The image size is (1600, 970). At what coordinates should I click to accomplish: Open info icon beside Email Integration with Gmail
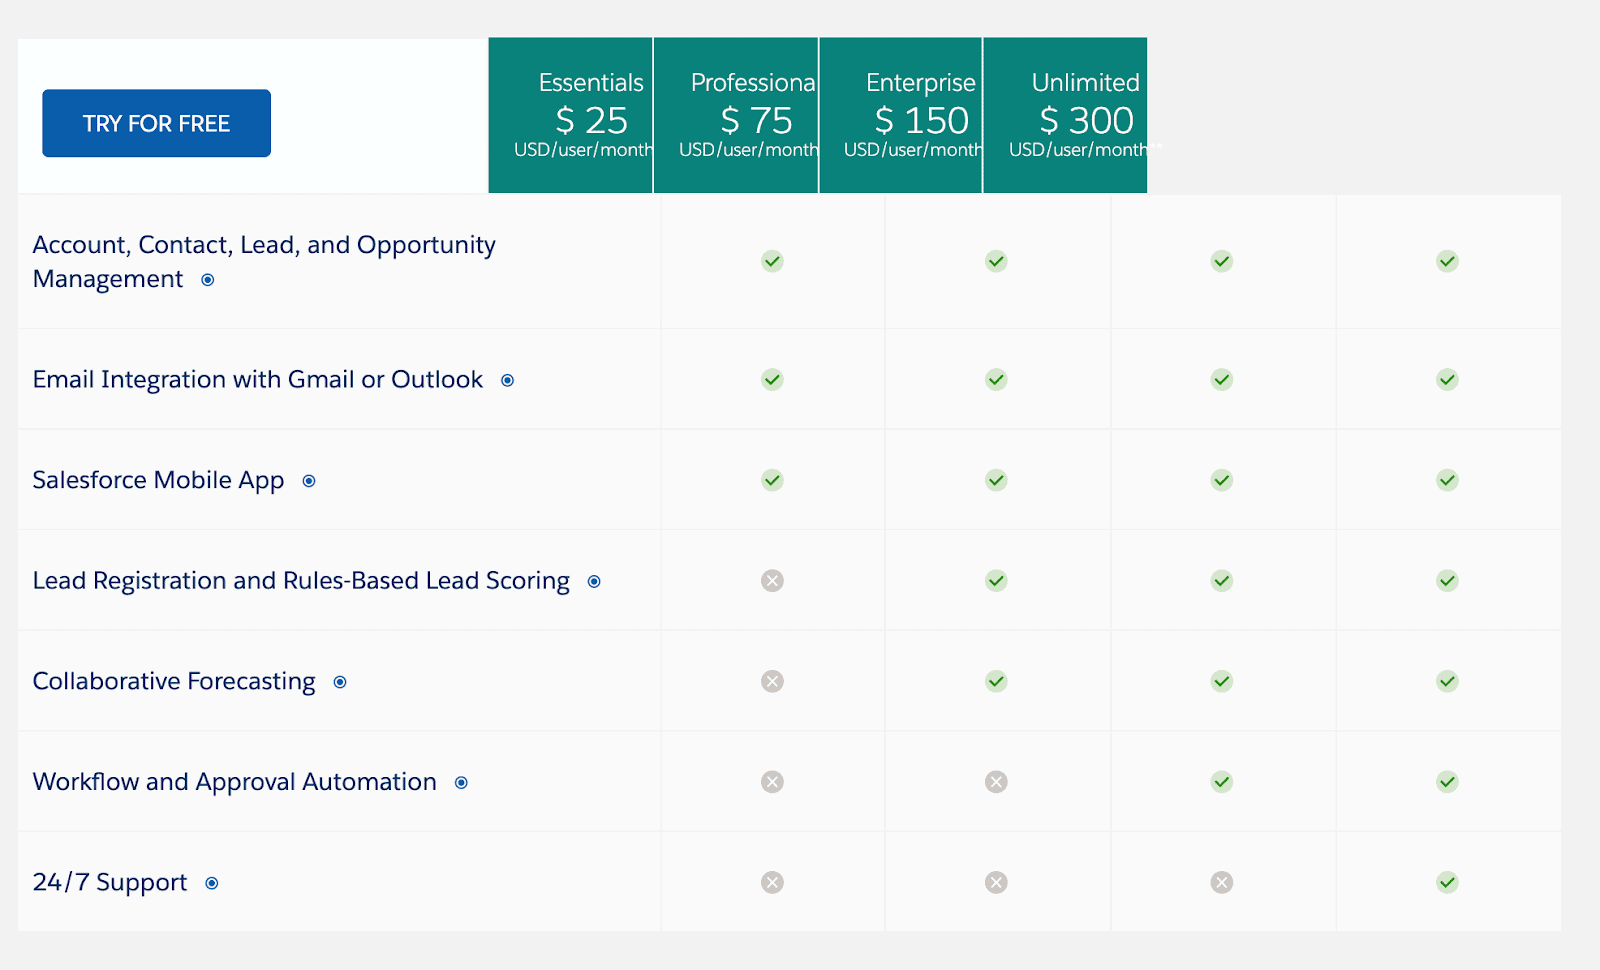(x=508, y=380)
